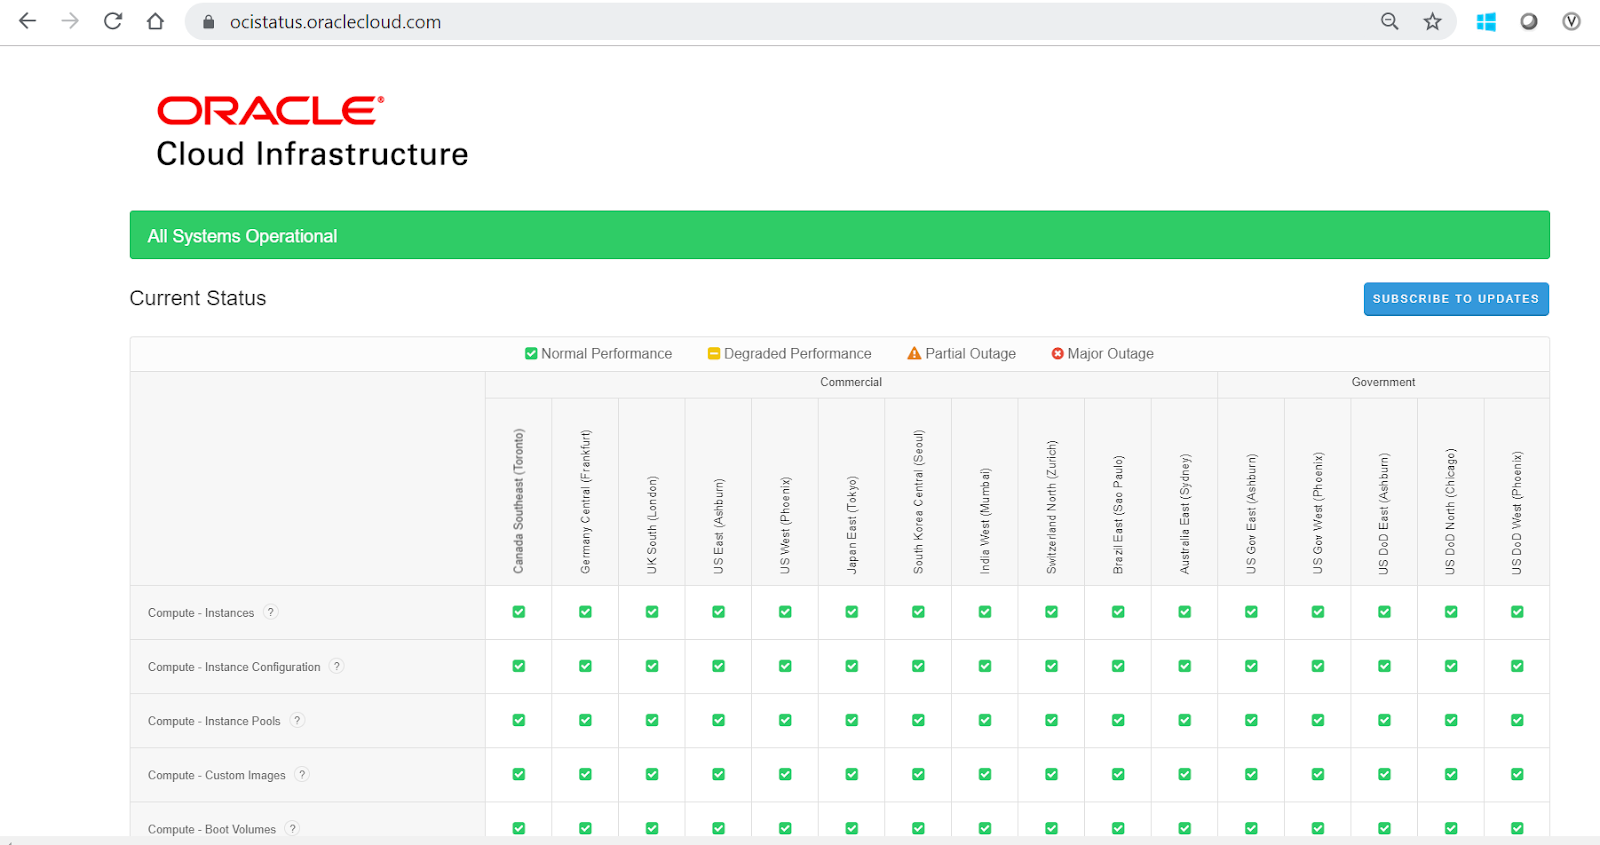Image resolution: width=1600 pixels, height=845 pixels.
Task: Show help for Compute - Boot Volumes
Action: coord(292,828)
